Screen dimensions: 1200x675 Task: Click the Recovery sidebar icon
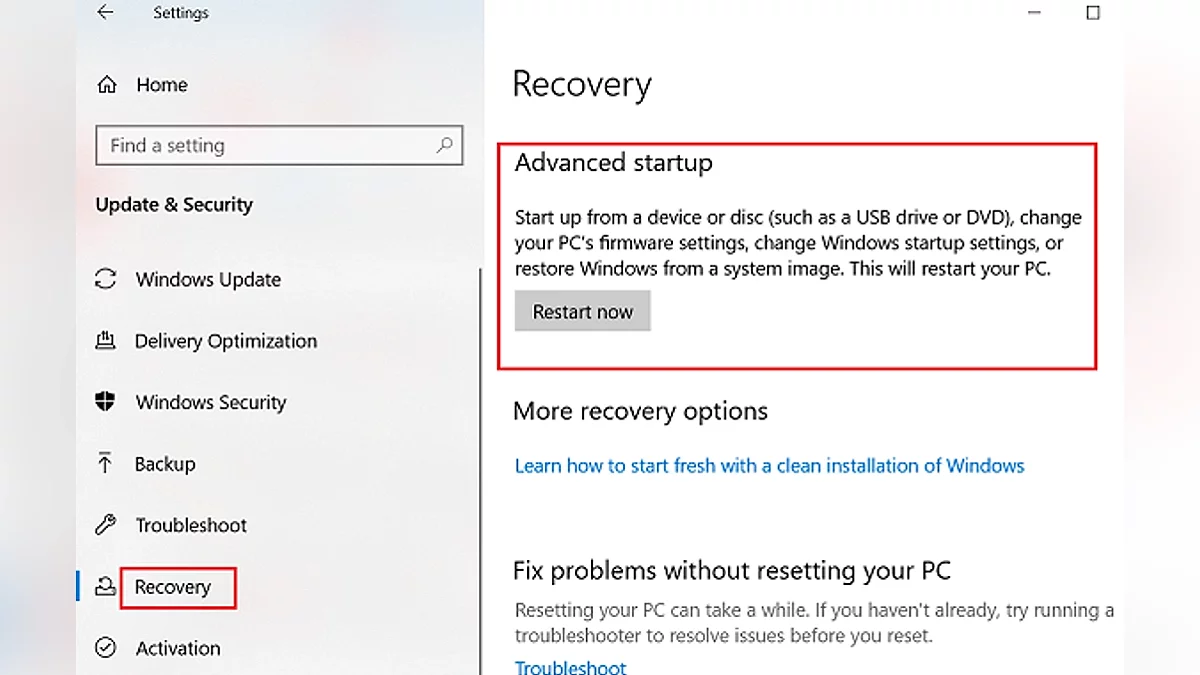click(105, 587)
